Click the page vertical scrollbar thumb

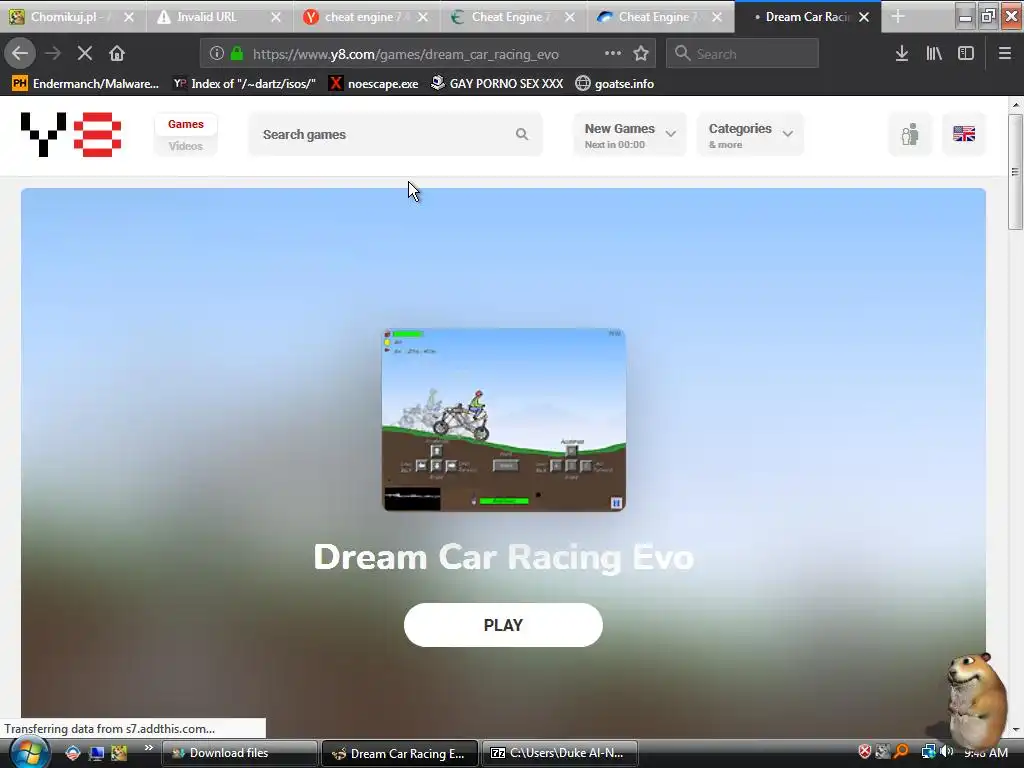pos(1015,172)
